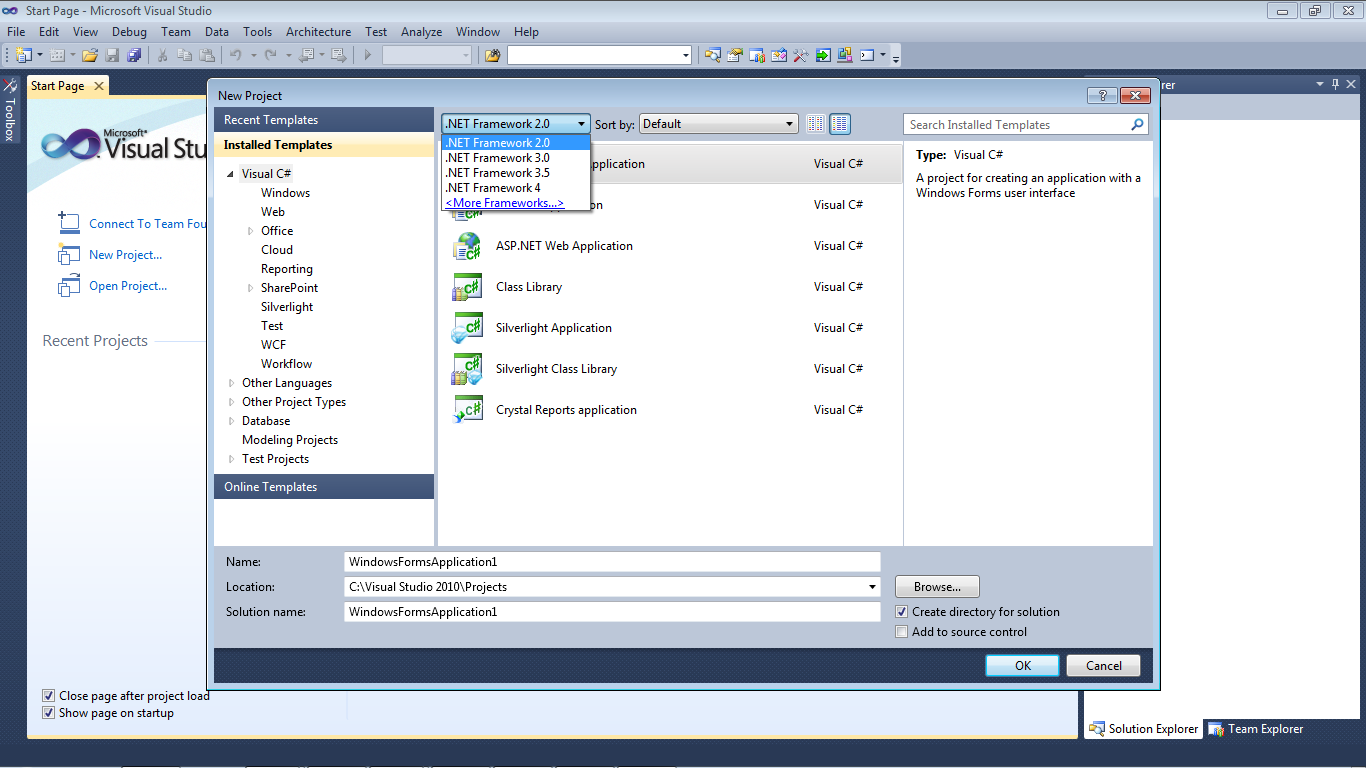Open the find combo box dropdown in toolbar
1366x768 pixels.
pos(685,56)
